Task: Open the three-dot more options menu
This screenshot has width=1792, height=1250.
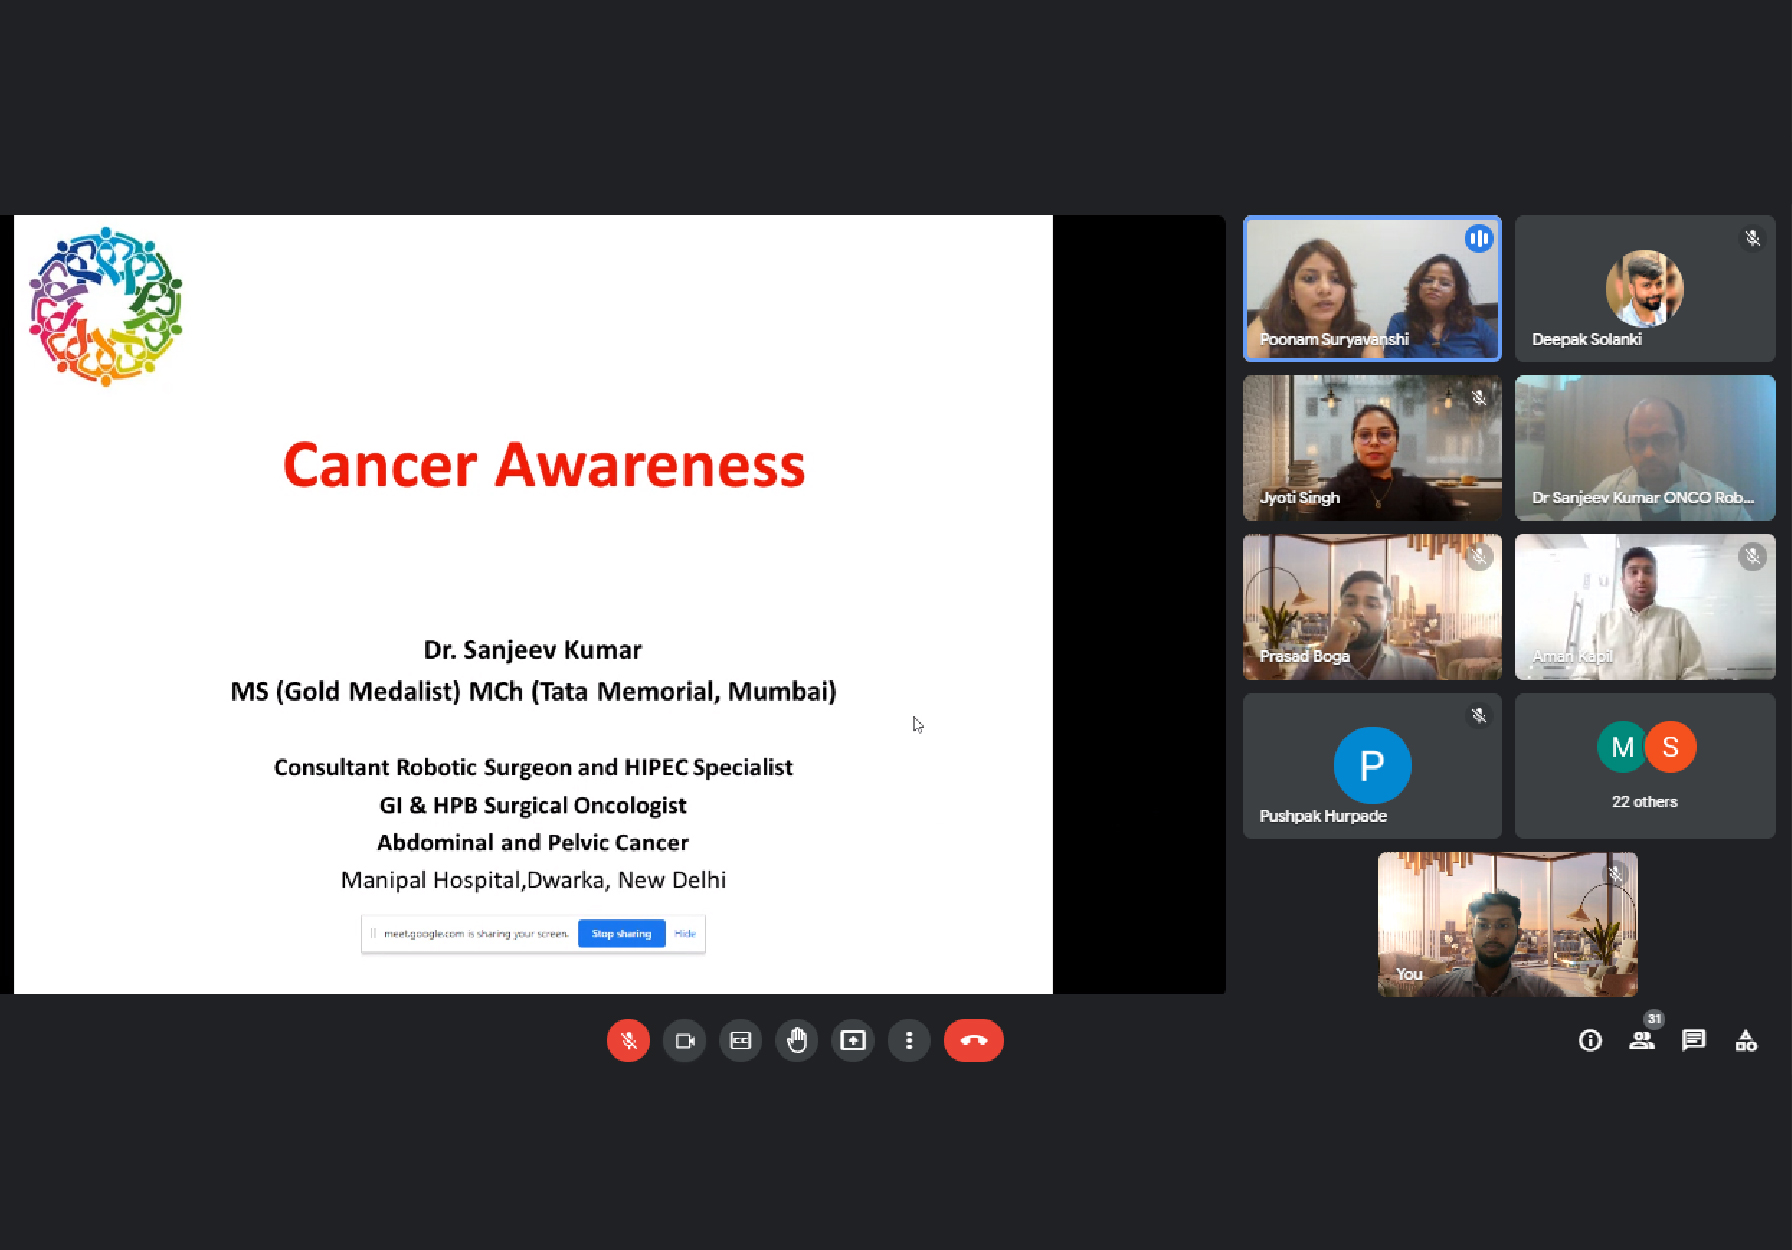Action: [908, 1041]
